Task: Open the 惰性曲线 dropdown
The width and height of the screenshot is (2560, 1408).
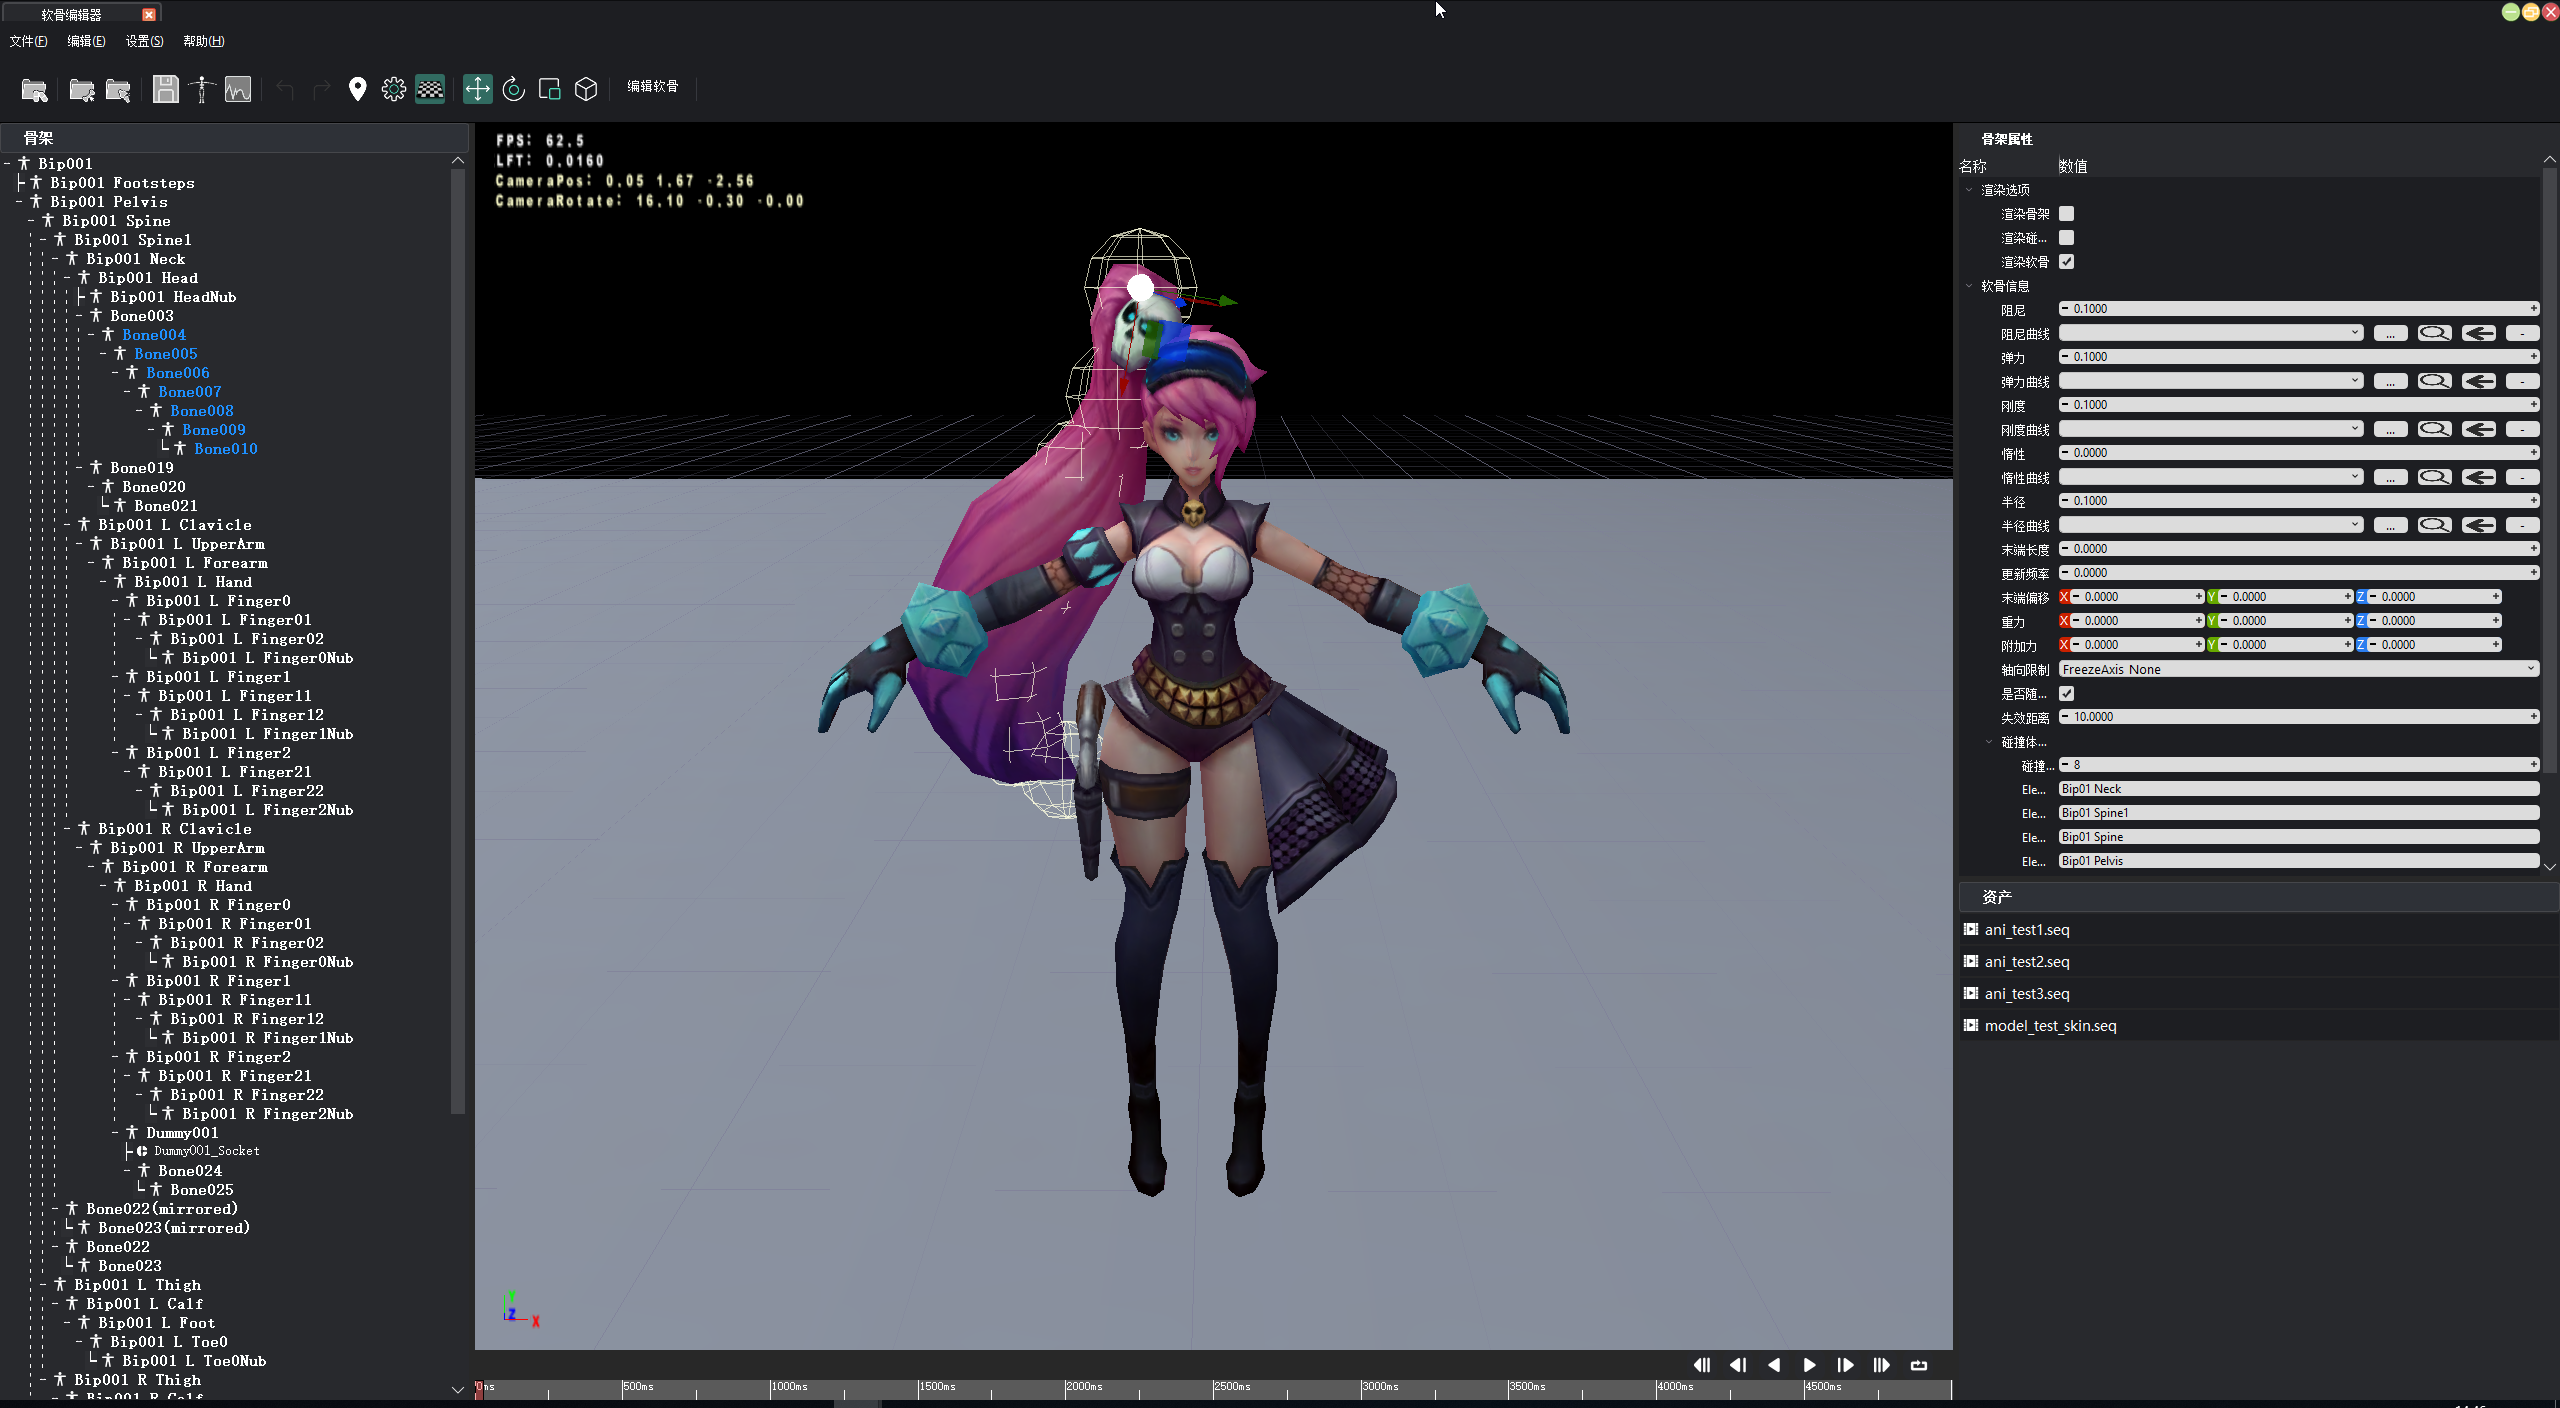Action: (x=2211, y=477)
